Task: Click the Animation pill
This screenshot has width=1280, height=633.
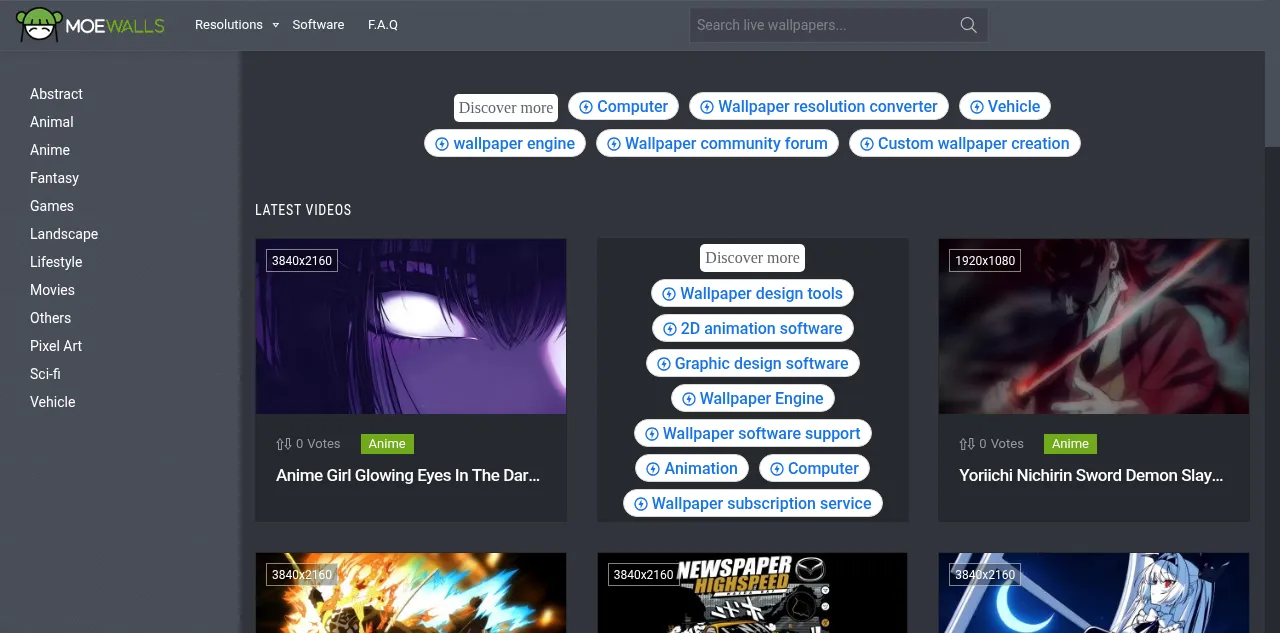Action: tap(692, 468)
